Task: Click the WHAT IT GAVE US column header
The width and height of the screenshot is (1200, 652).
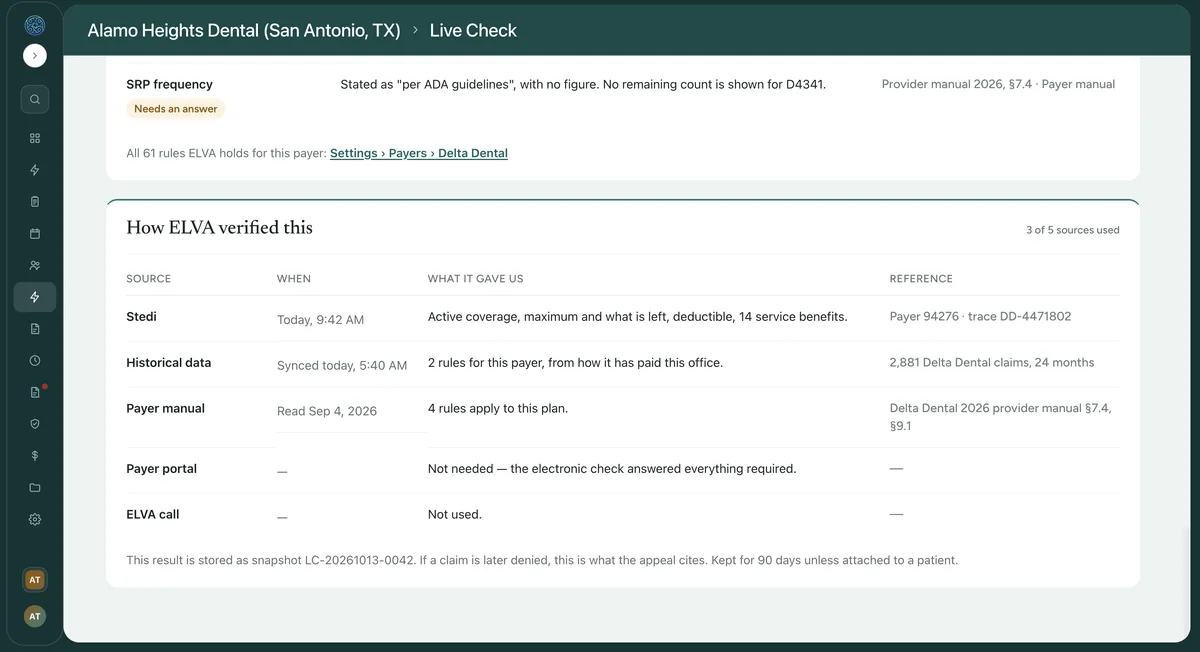Action: point(475,279)
